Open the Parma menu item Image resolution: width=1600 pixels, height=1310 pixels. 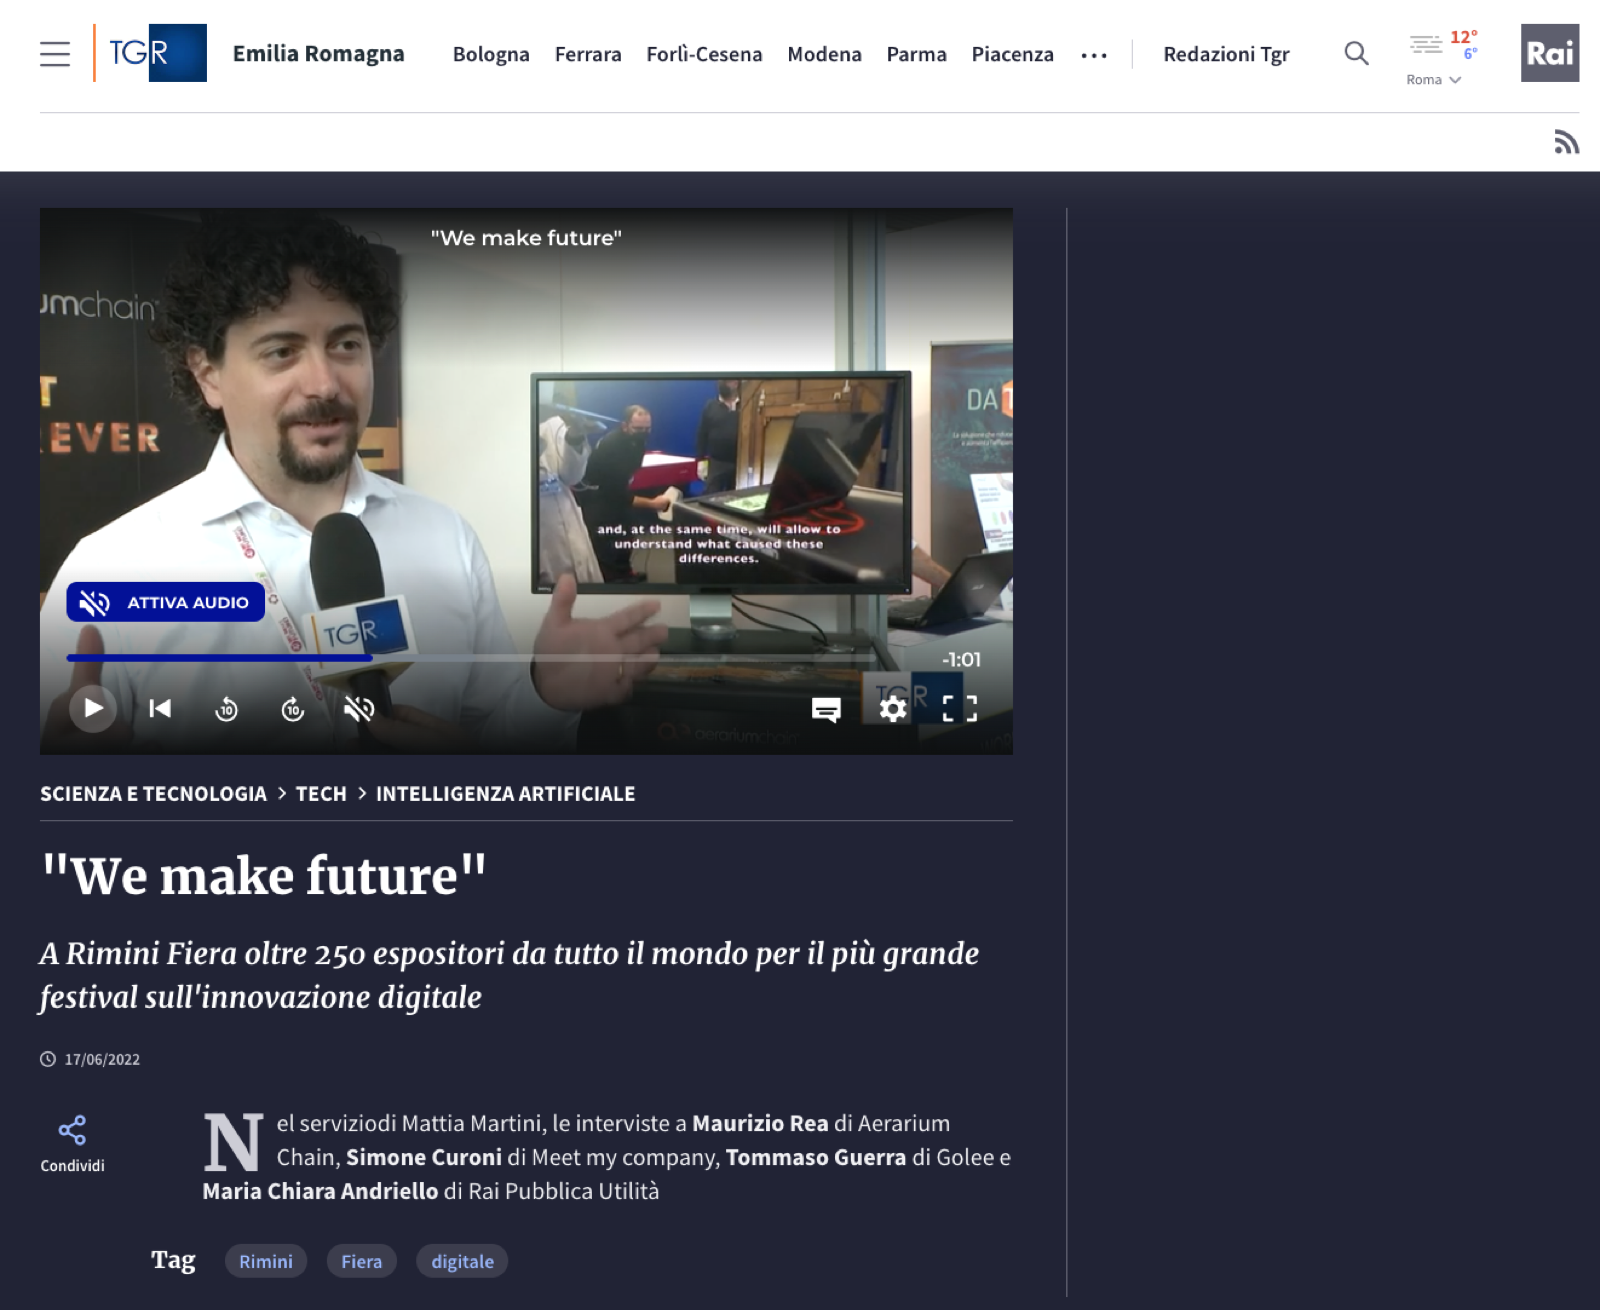(916, 54)
